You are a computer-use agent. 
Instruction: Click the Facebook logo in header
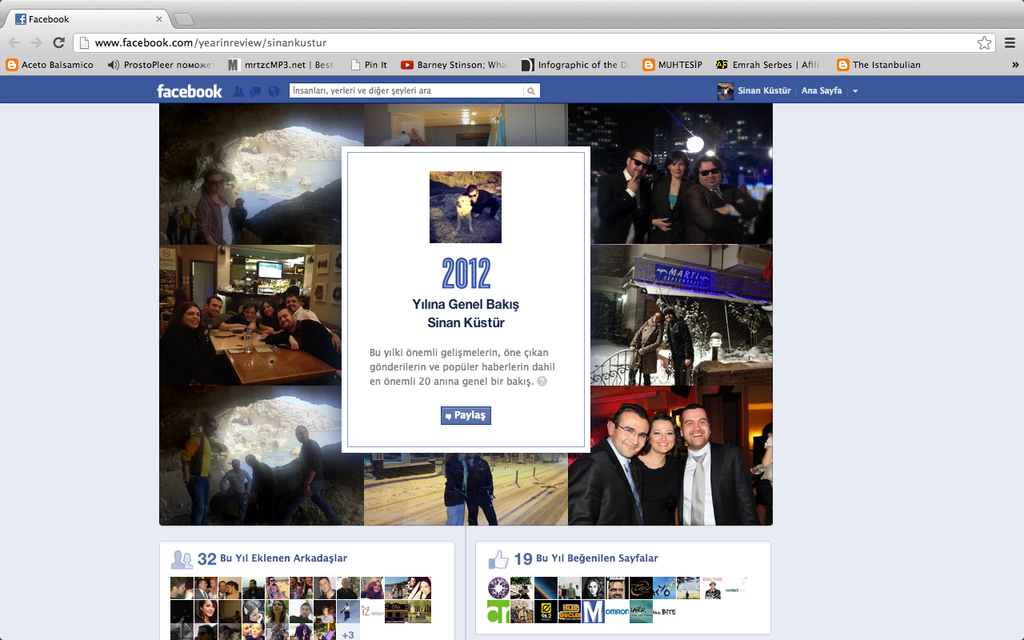(x=189, y=91)
